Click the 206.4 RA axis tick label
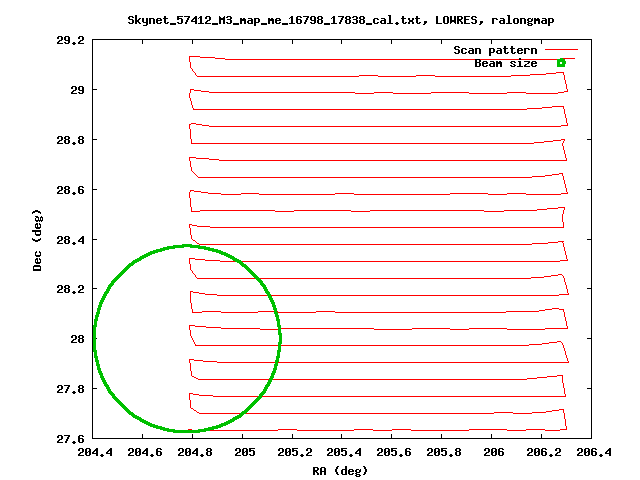 [594, 452]
